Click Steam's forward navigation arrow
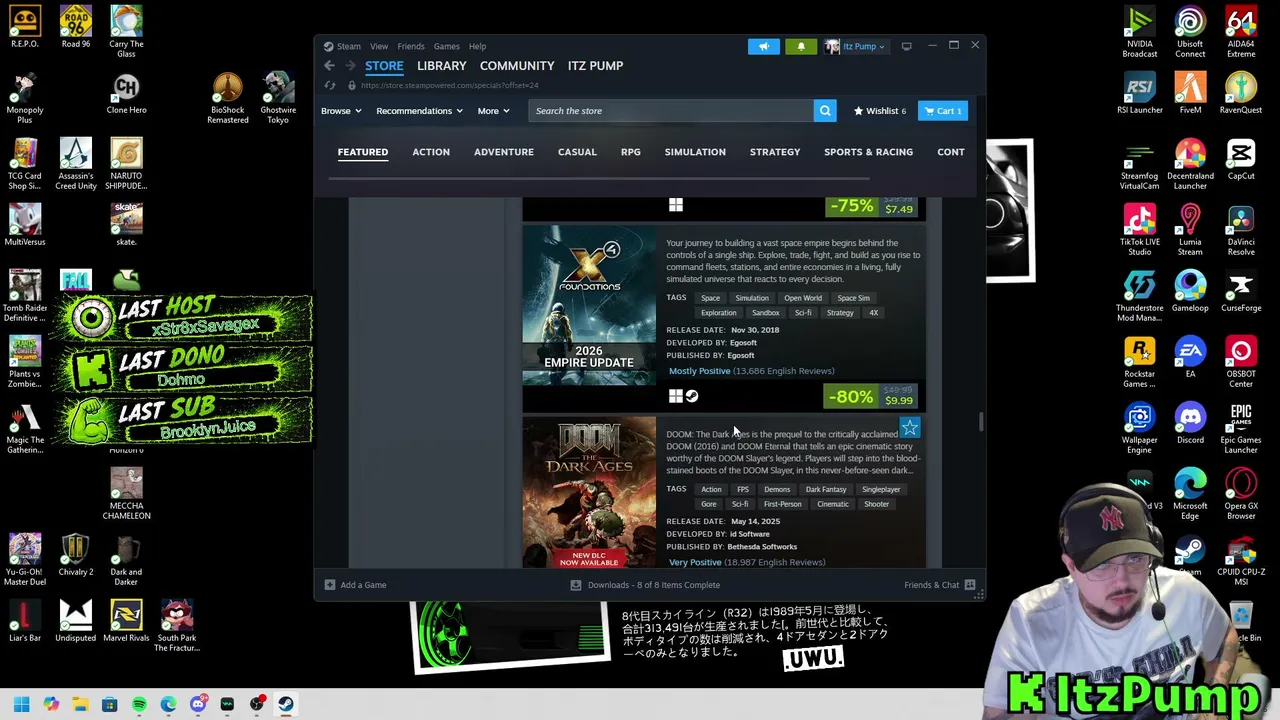This screenshot has height=720, width=1280. pos(350,65)
